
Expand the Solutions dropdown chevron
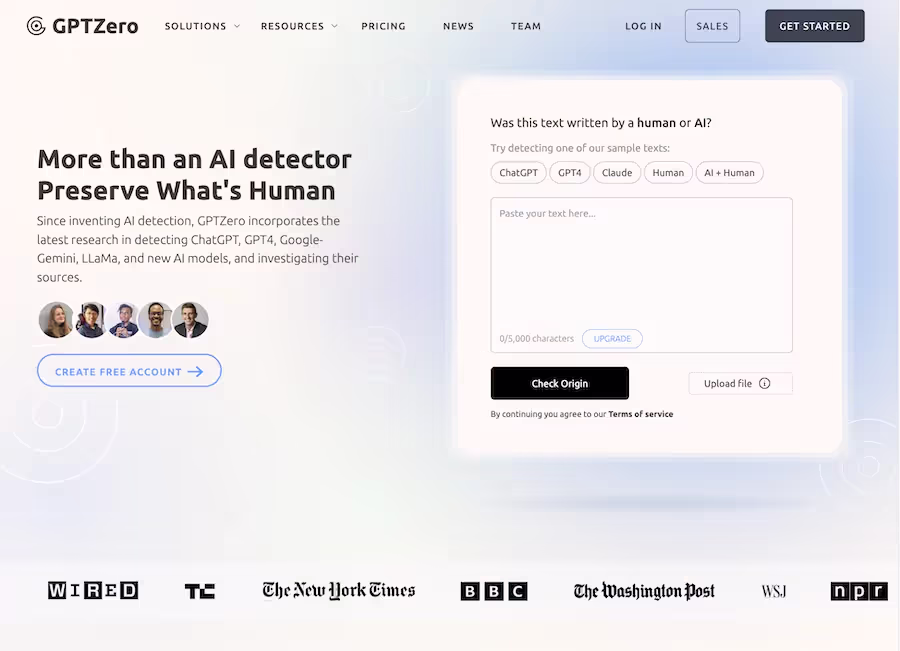pos(236,26)
